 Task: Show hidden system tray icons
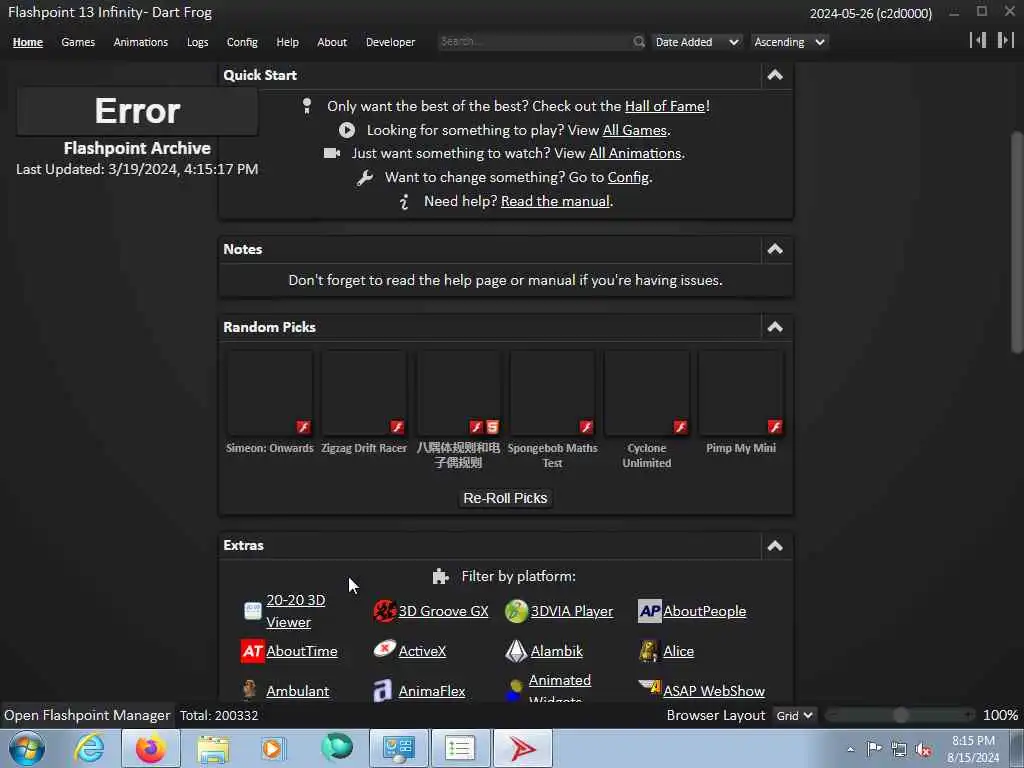tap(850, 749)
